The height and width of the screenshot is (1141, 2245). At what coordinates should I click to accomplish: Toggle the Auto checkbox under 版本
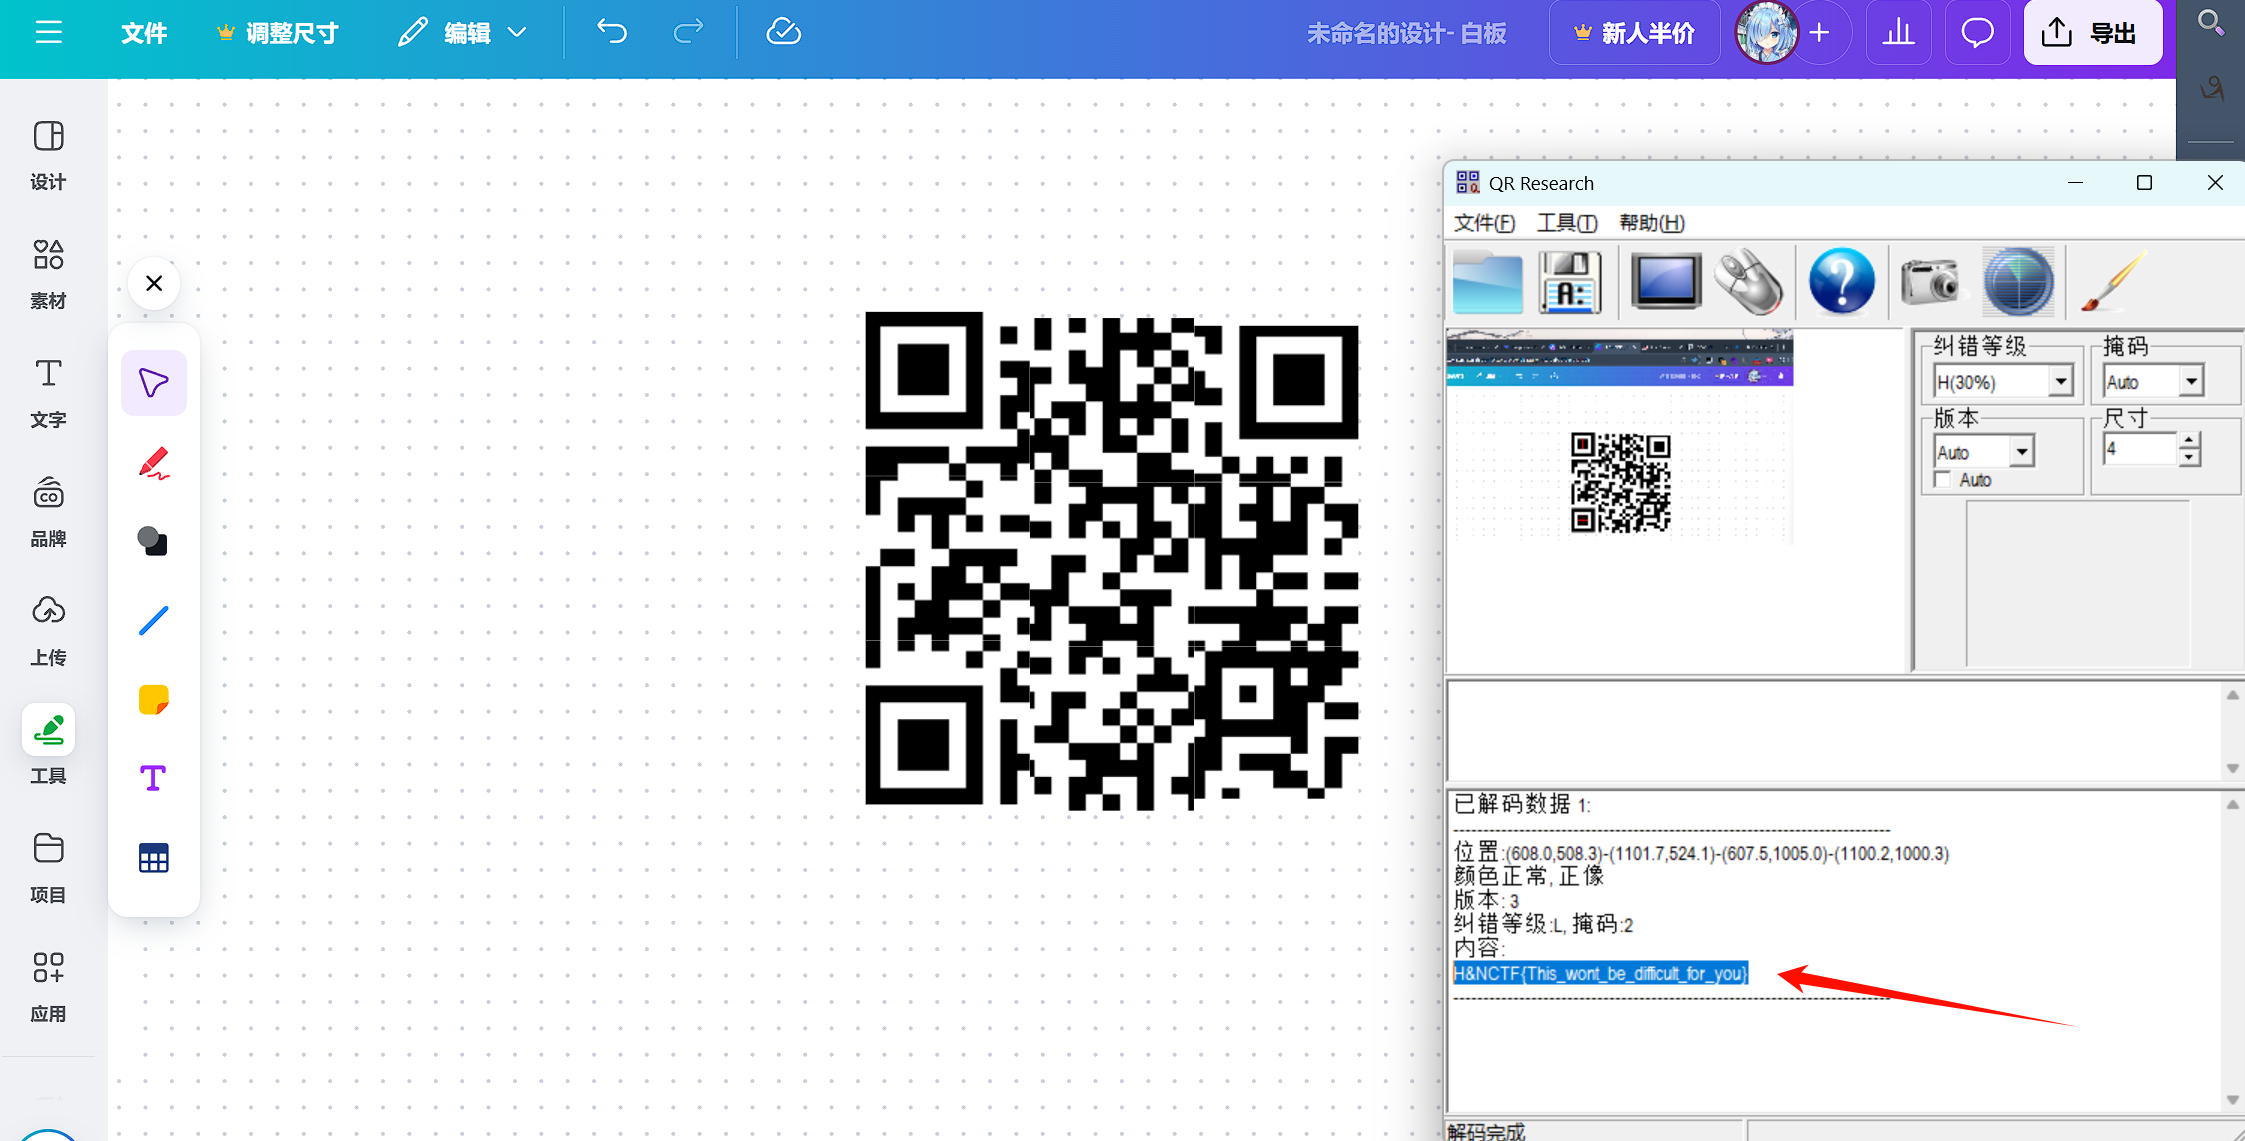pyautogui.click(x=1943, y=480)
